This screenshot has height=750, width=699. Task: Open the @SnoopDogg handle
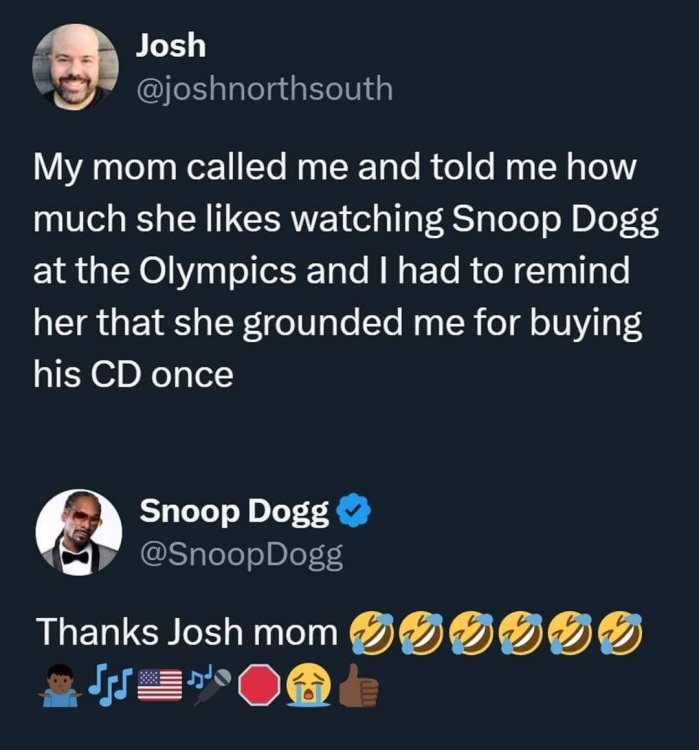coord(241,555)
